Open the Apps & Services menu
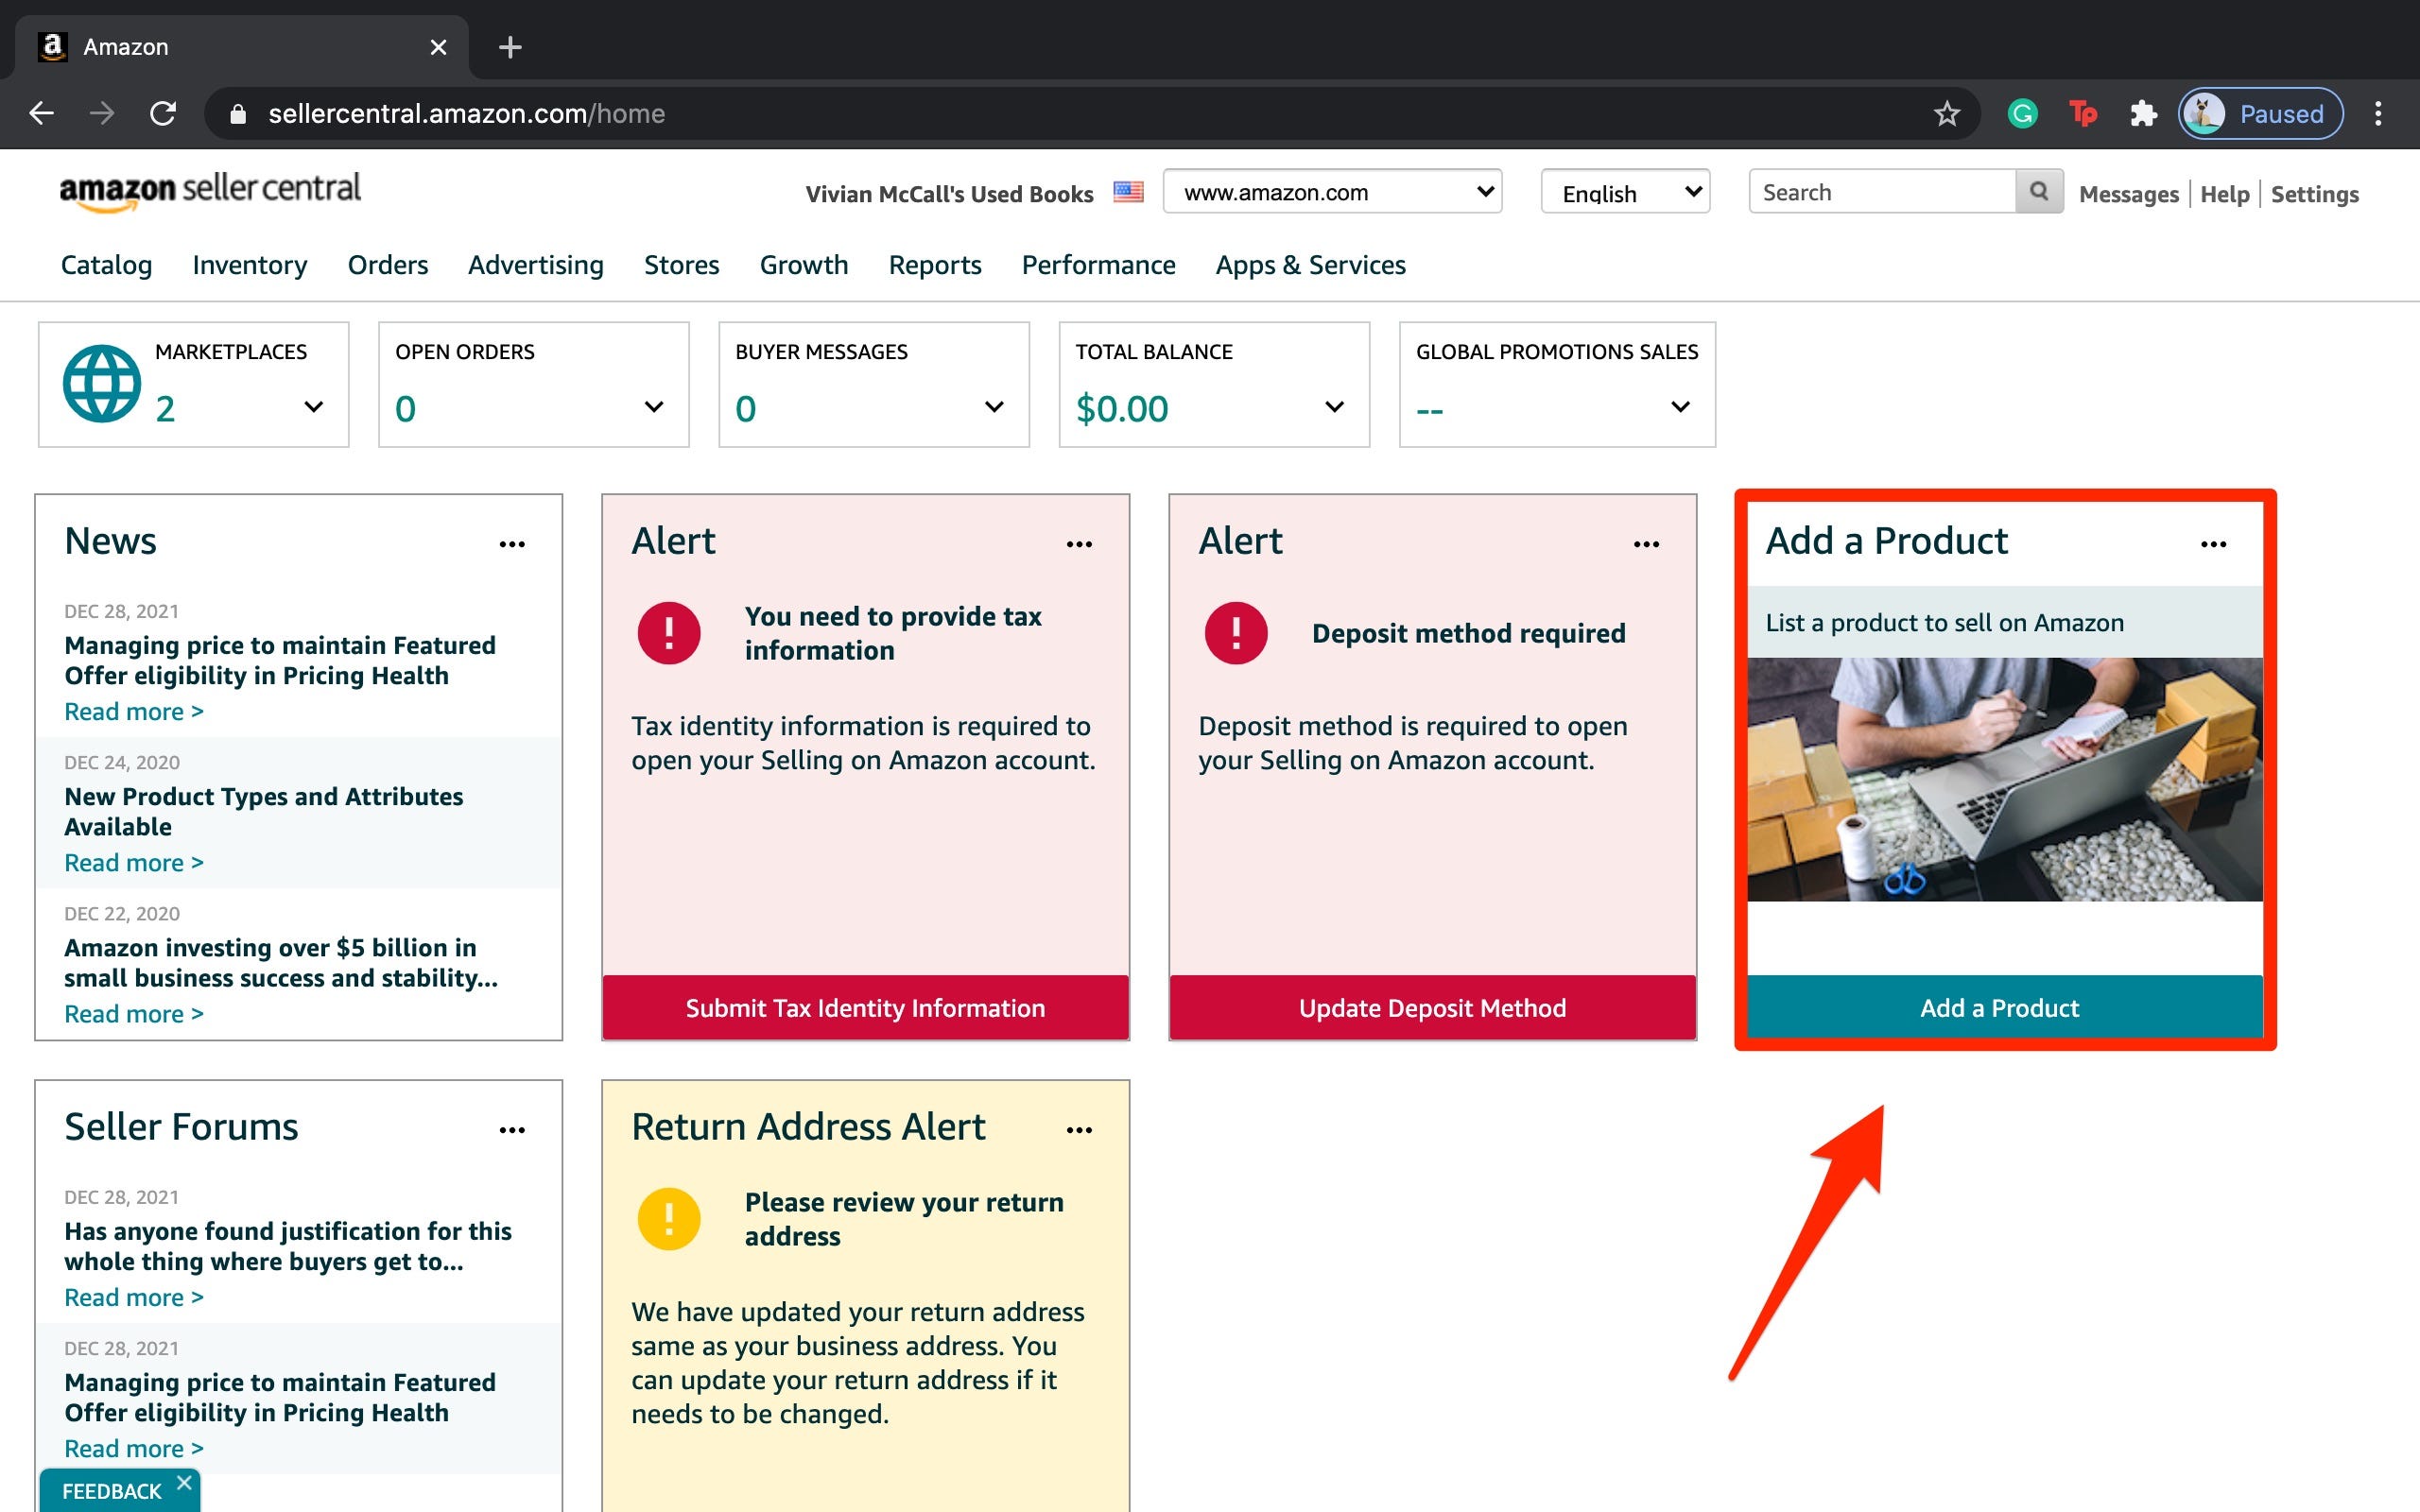Image resolution: width=2420 pixels, height=1512 pixels. tap(1310, 265)
